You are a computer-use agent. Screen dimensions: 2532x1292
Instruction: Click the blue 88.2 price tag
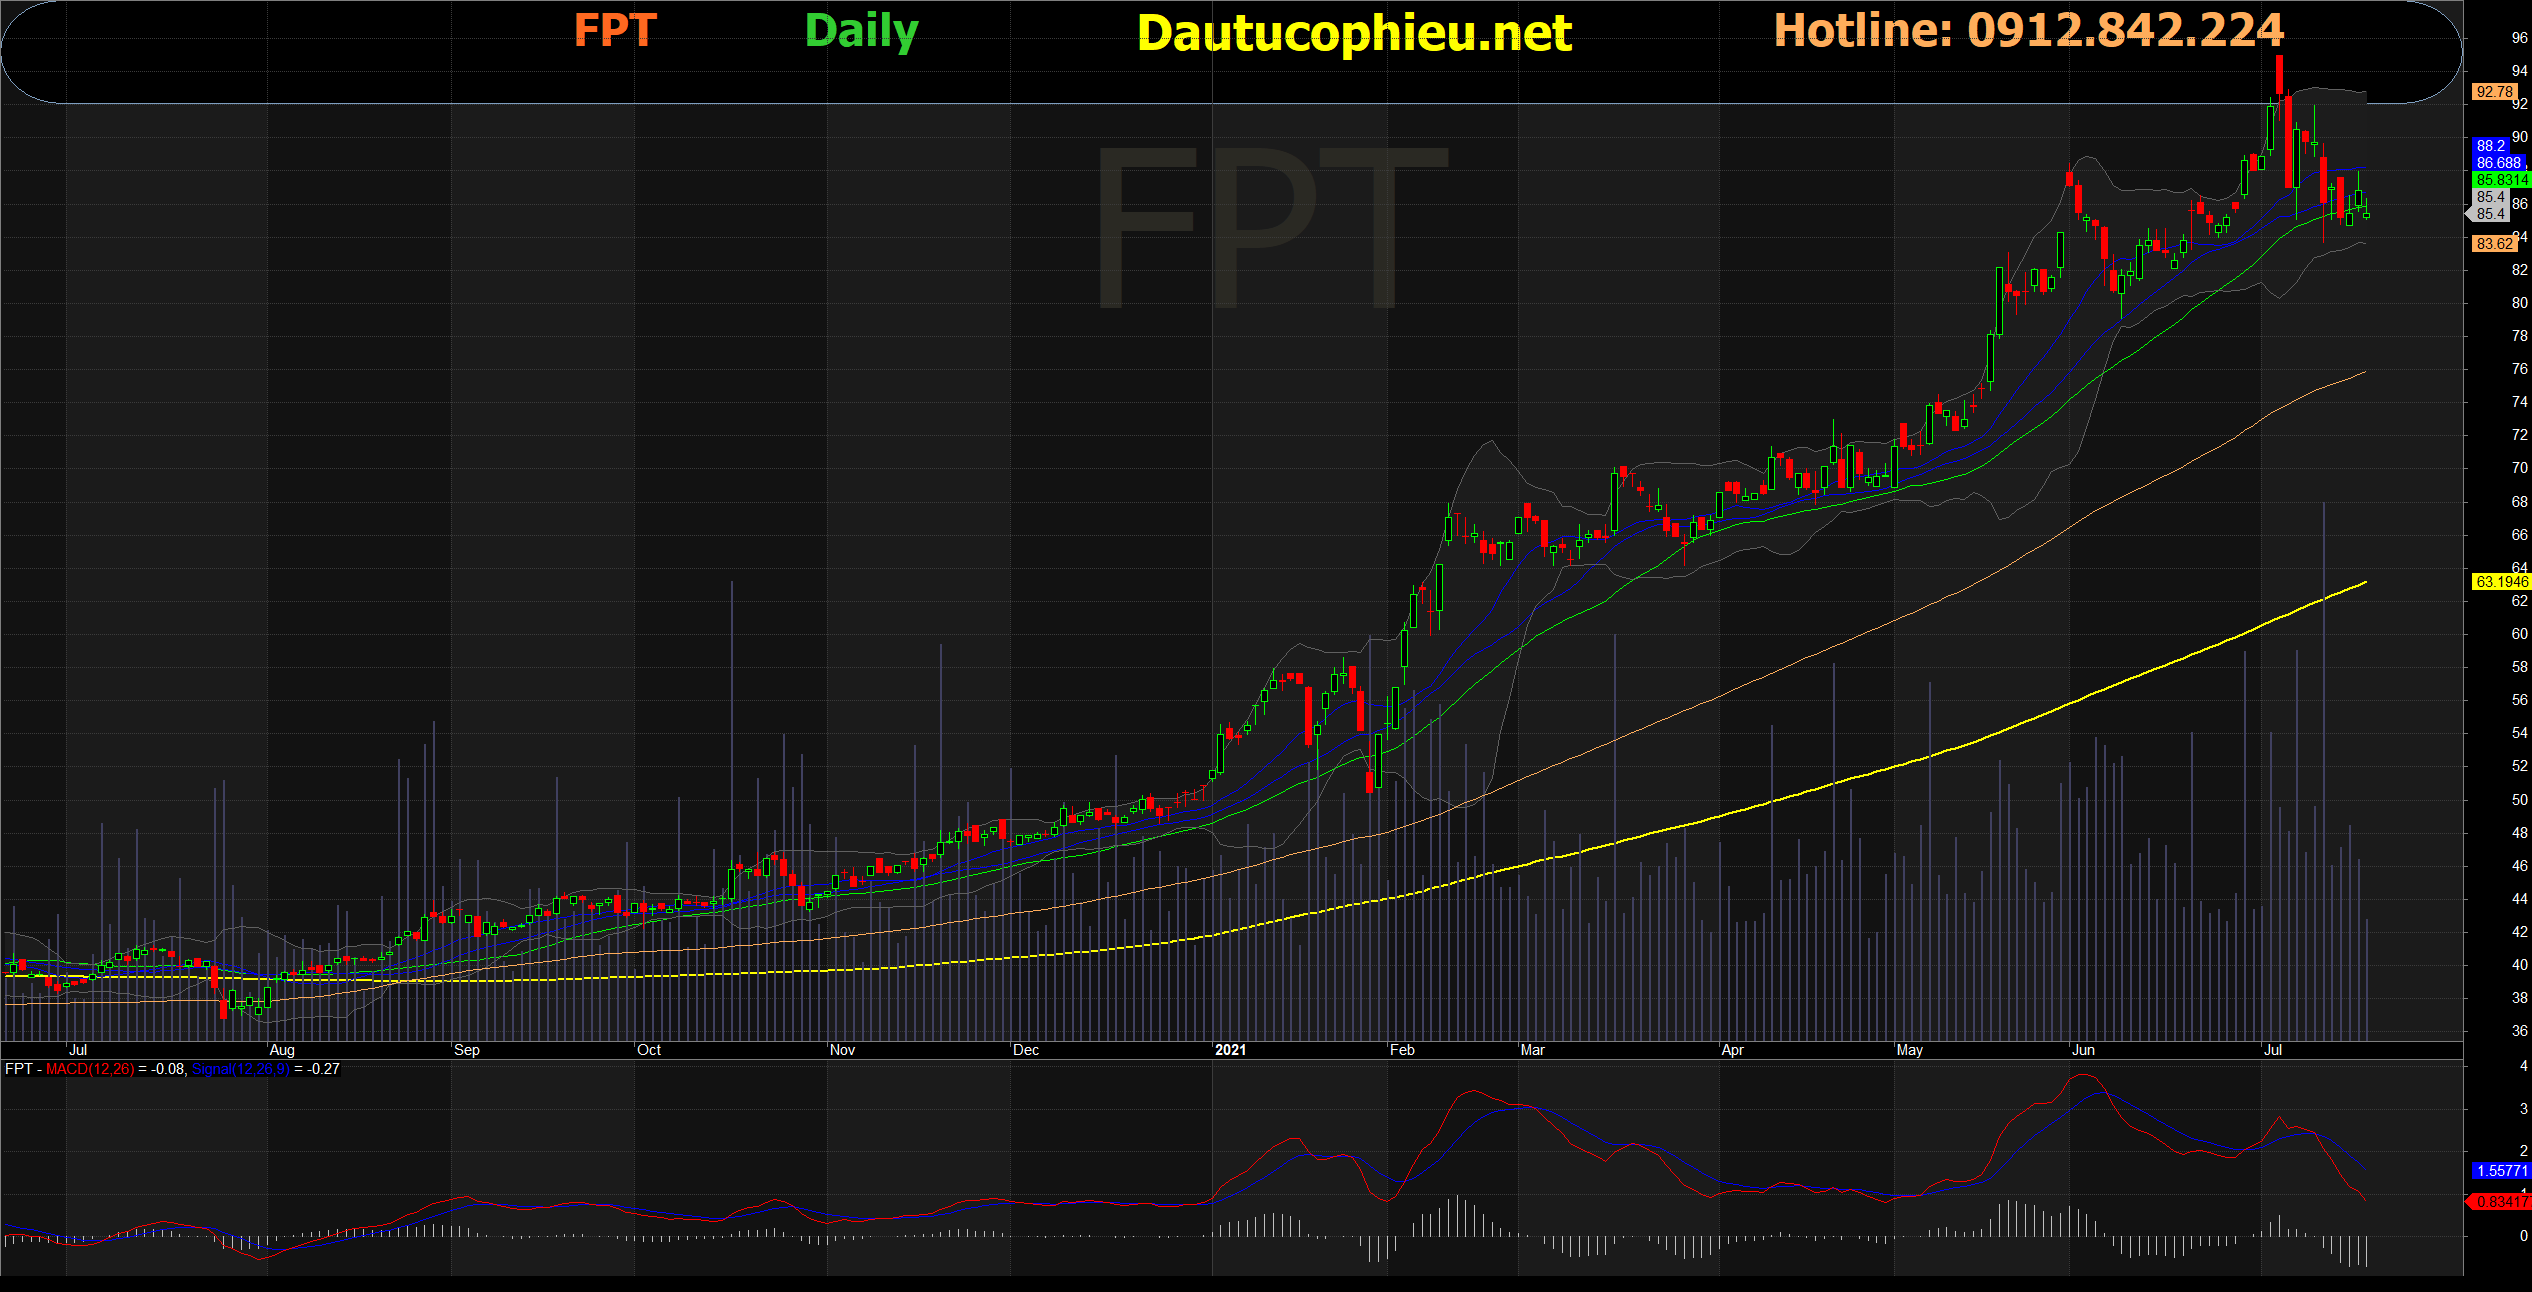pyautogui.click(x=2490, y=146)
